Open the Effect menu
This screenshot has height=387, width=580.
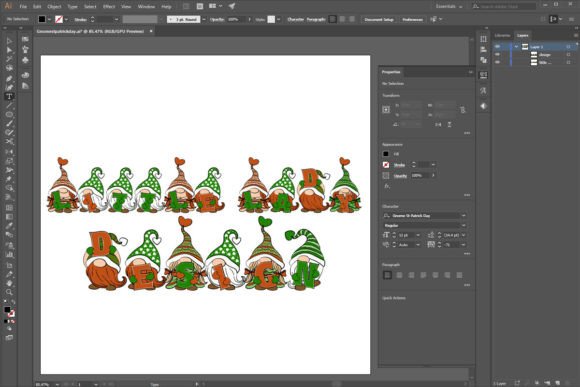[109, 6]
